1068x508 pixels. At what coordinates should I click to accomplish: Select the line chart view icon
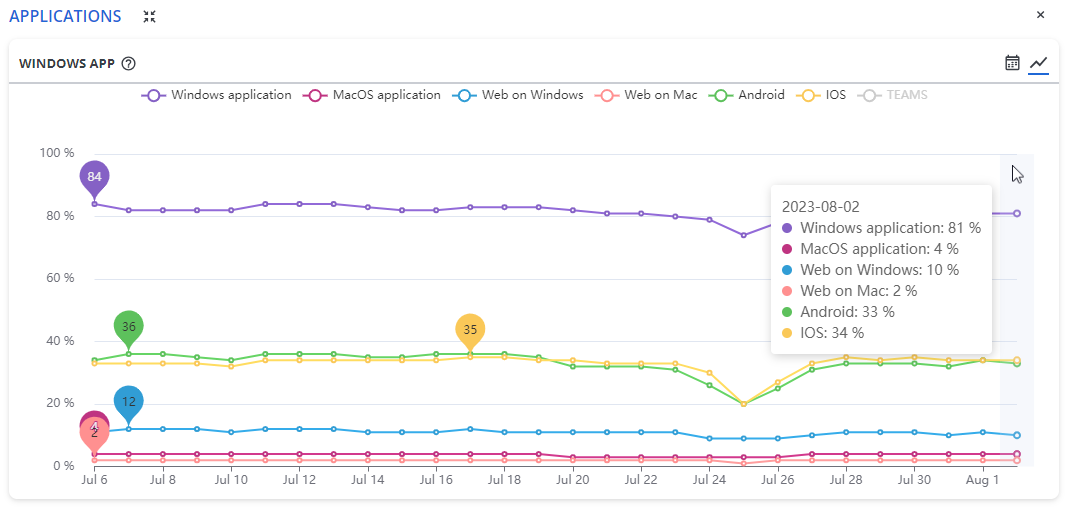point(1039,63)
